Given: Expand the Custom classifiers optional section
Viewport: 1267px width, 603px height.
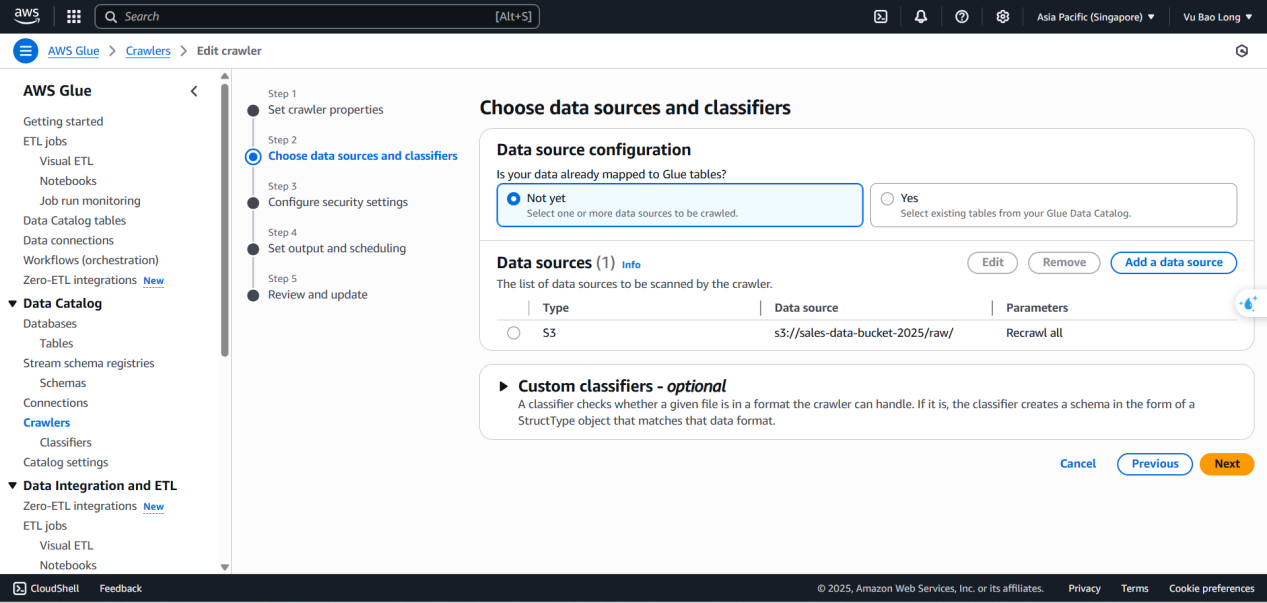Looking at the screenshot, I should tap(504, 386).
